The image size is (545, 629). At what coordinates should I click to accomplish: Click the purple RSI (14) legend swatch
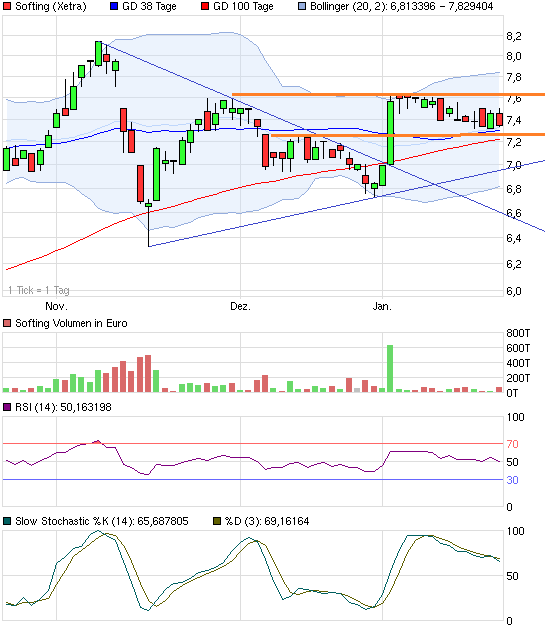pyautogui.click(x=7, y=407)
